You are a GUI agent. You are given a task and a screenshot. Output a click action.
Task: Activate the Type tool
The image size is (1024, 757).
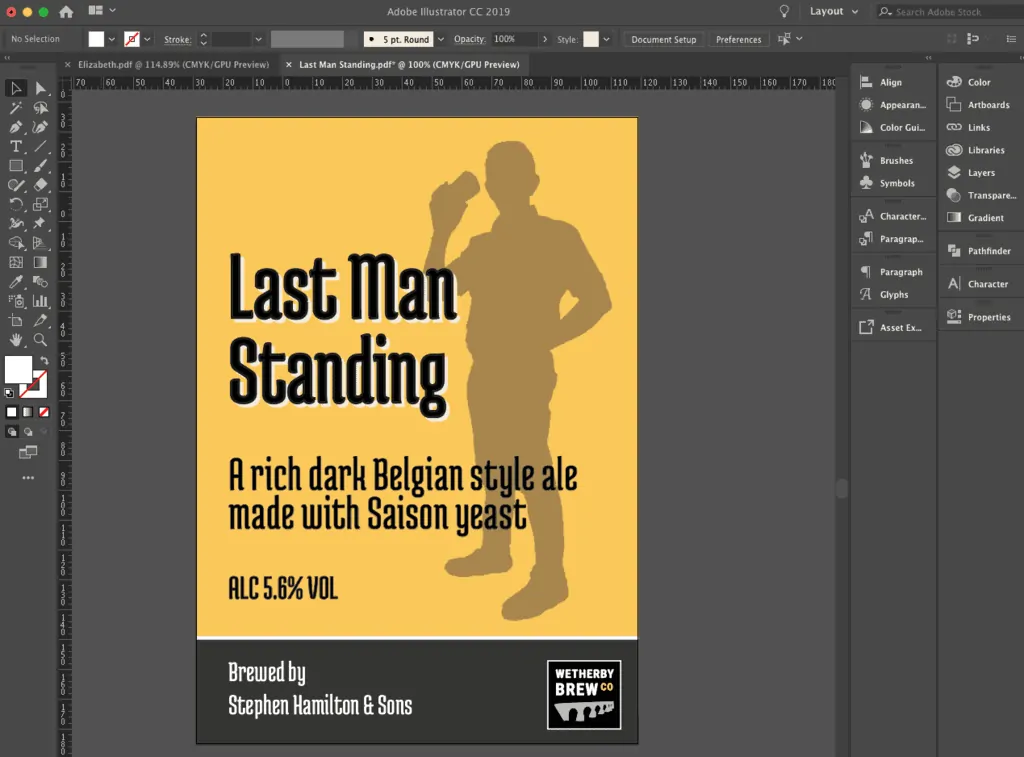(x=16, y=146)
